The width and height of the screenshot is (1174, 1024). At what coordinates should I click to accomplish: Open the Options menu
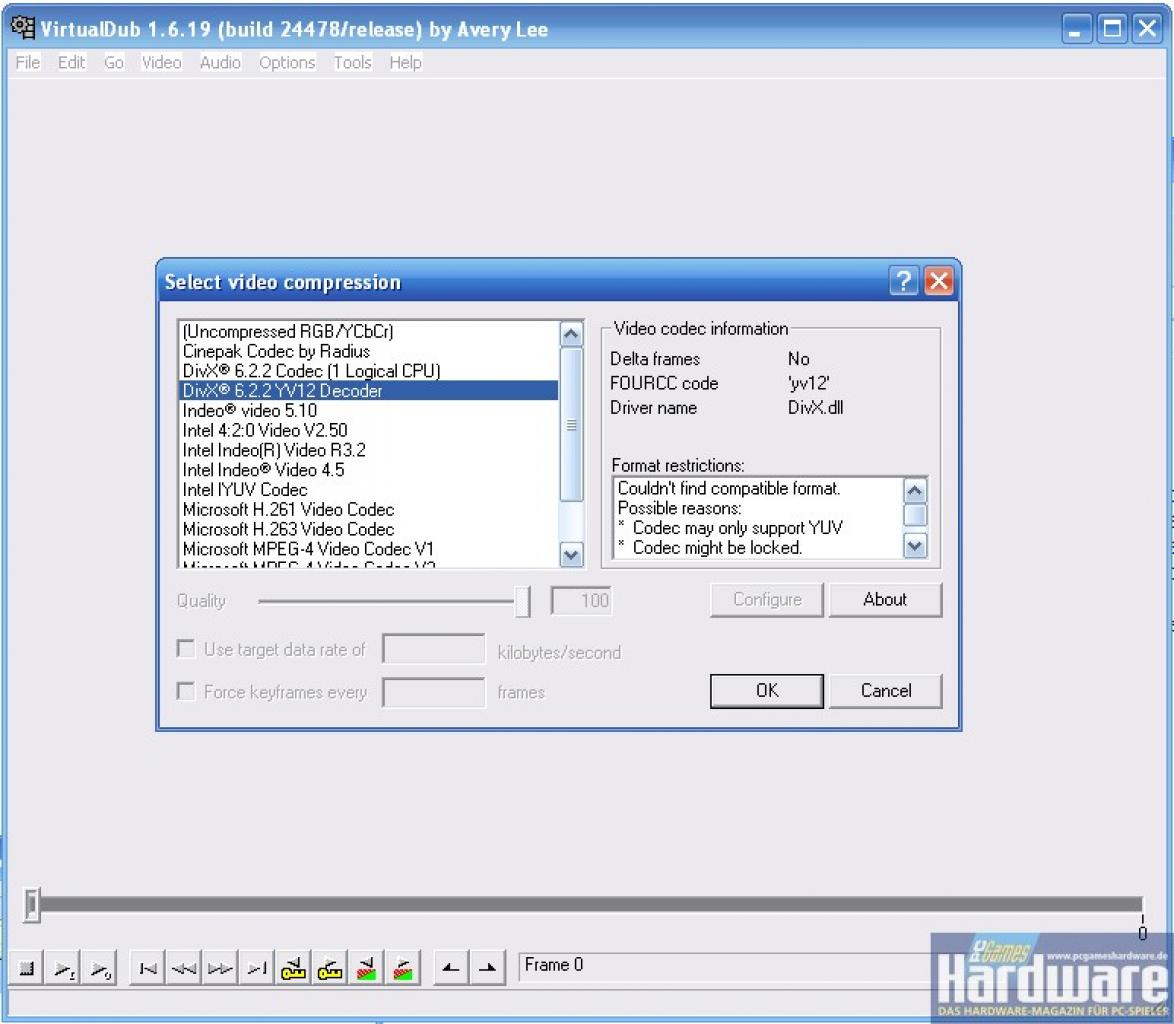pos(287,62)
